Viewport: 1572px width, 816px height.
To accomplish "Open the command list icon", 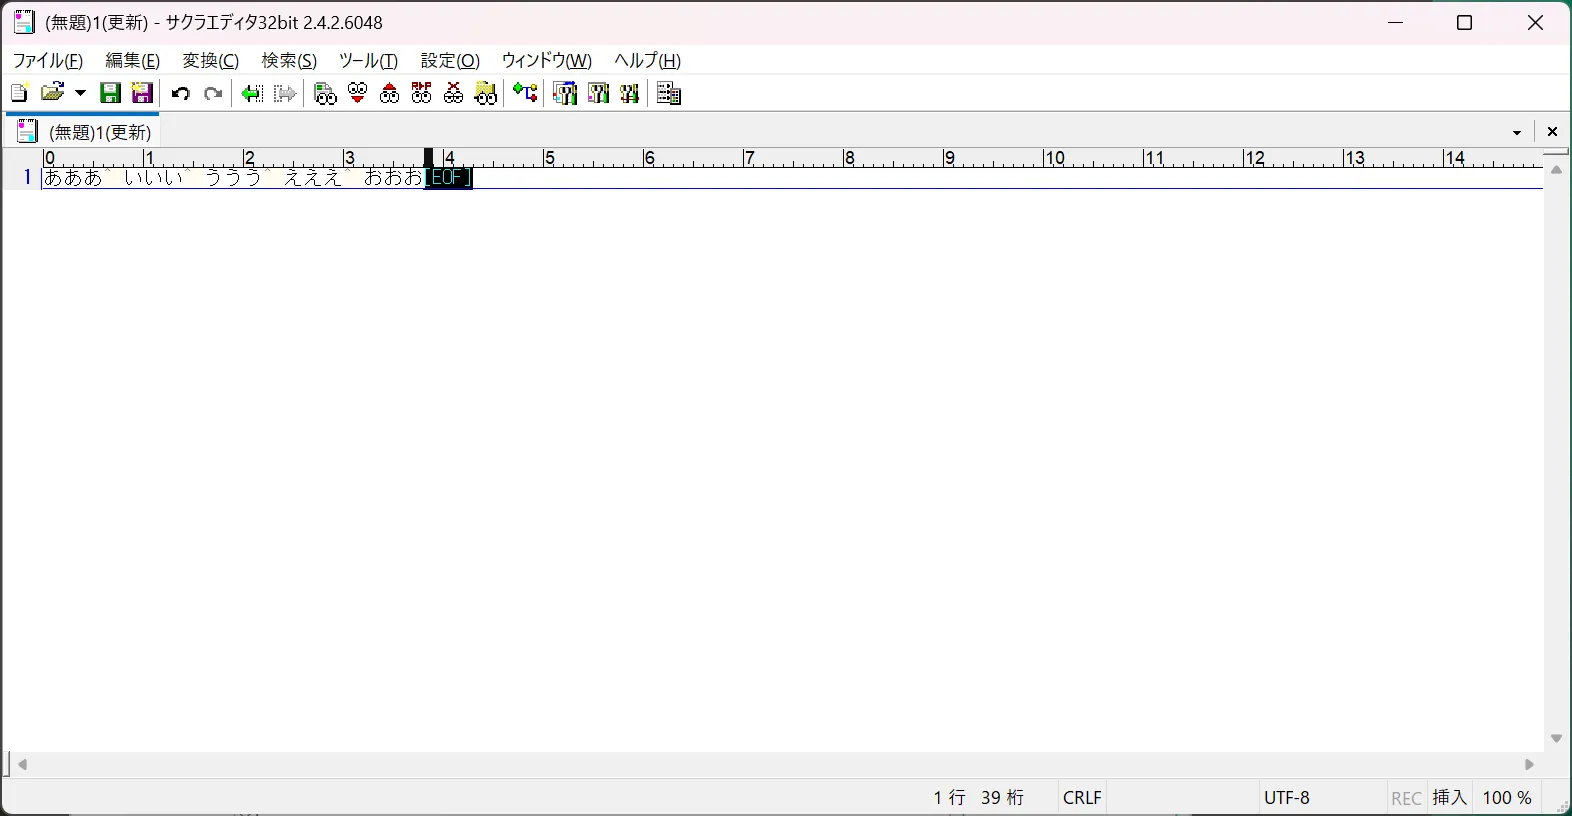I will 669,93.
